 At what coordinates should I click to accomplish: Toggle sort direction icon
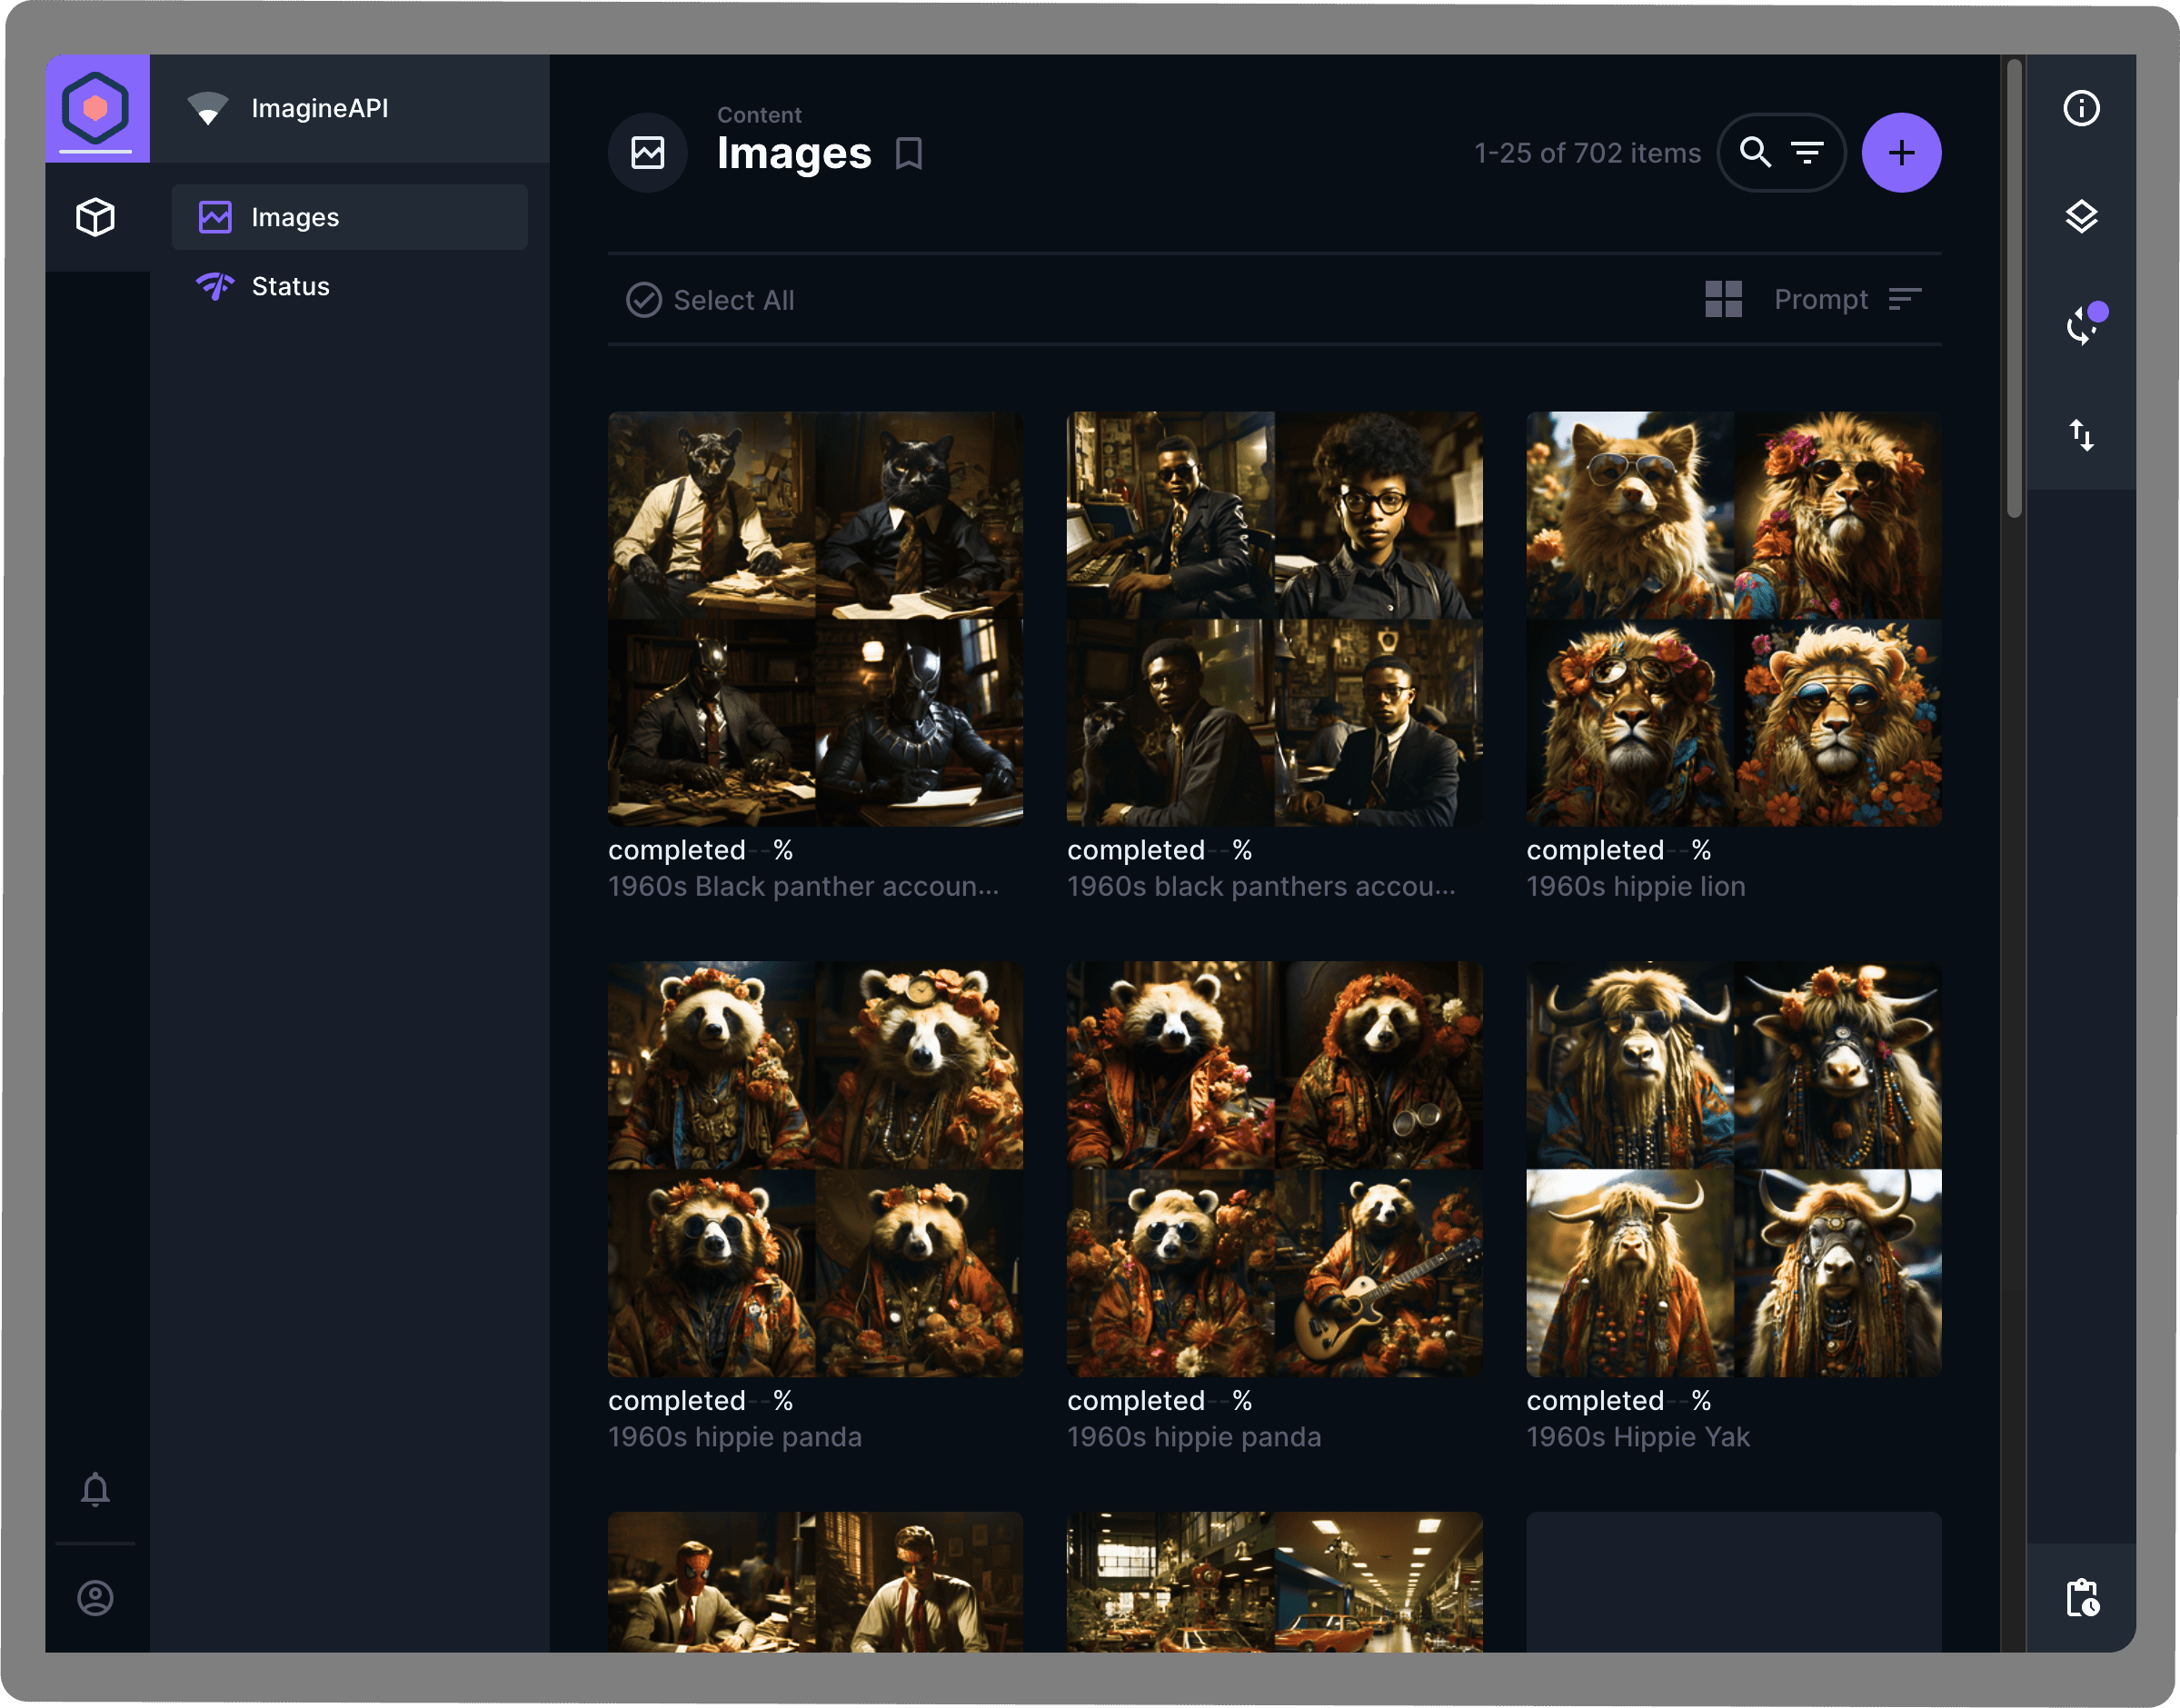point(1905,299)
